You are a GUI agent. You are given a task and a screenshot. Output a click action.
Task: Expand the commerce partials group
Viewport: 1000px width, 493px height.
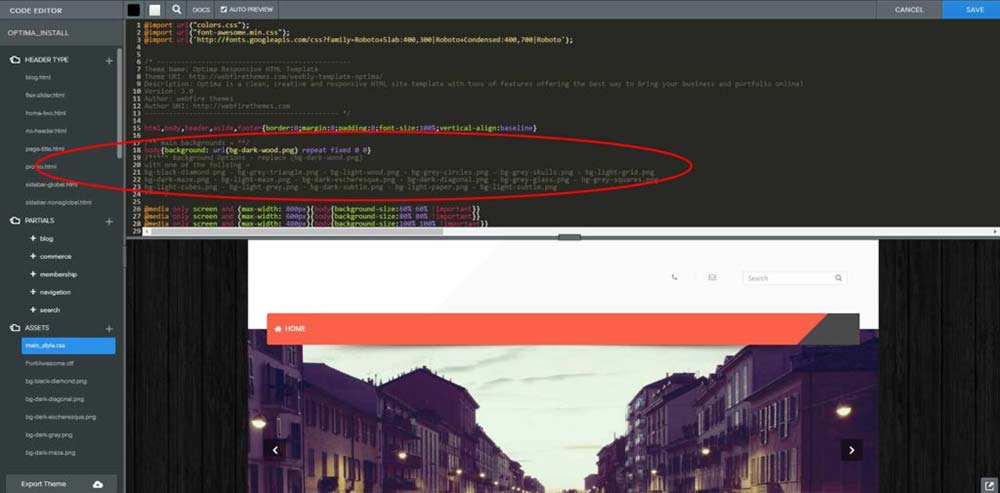(x=50, y=256)
